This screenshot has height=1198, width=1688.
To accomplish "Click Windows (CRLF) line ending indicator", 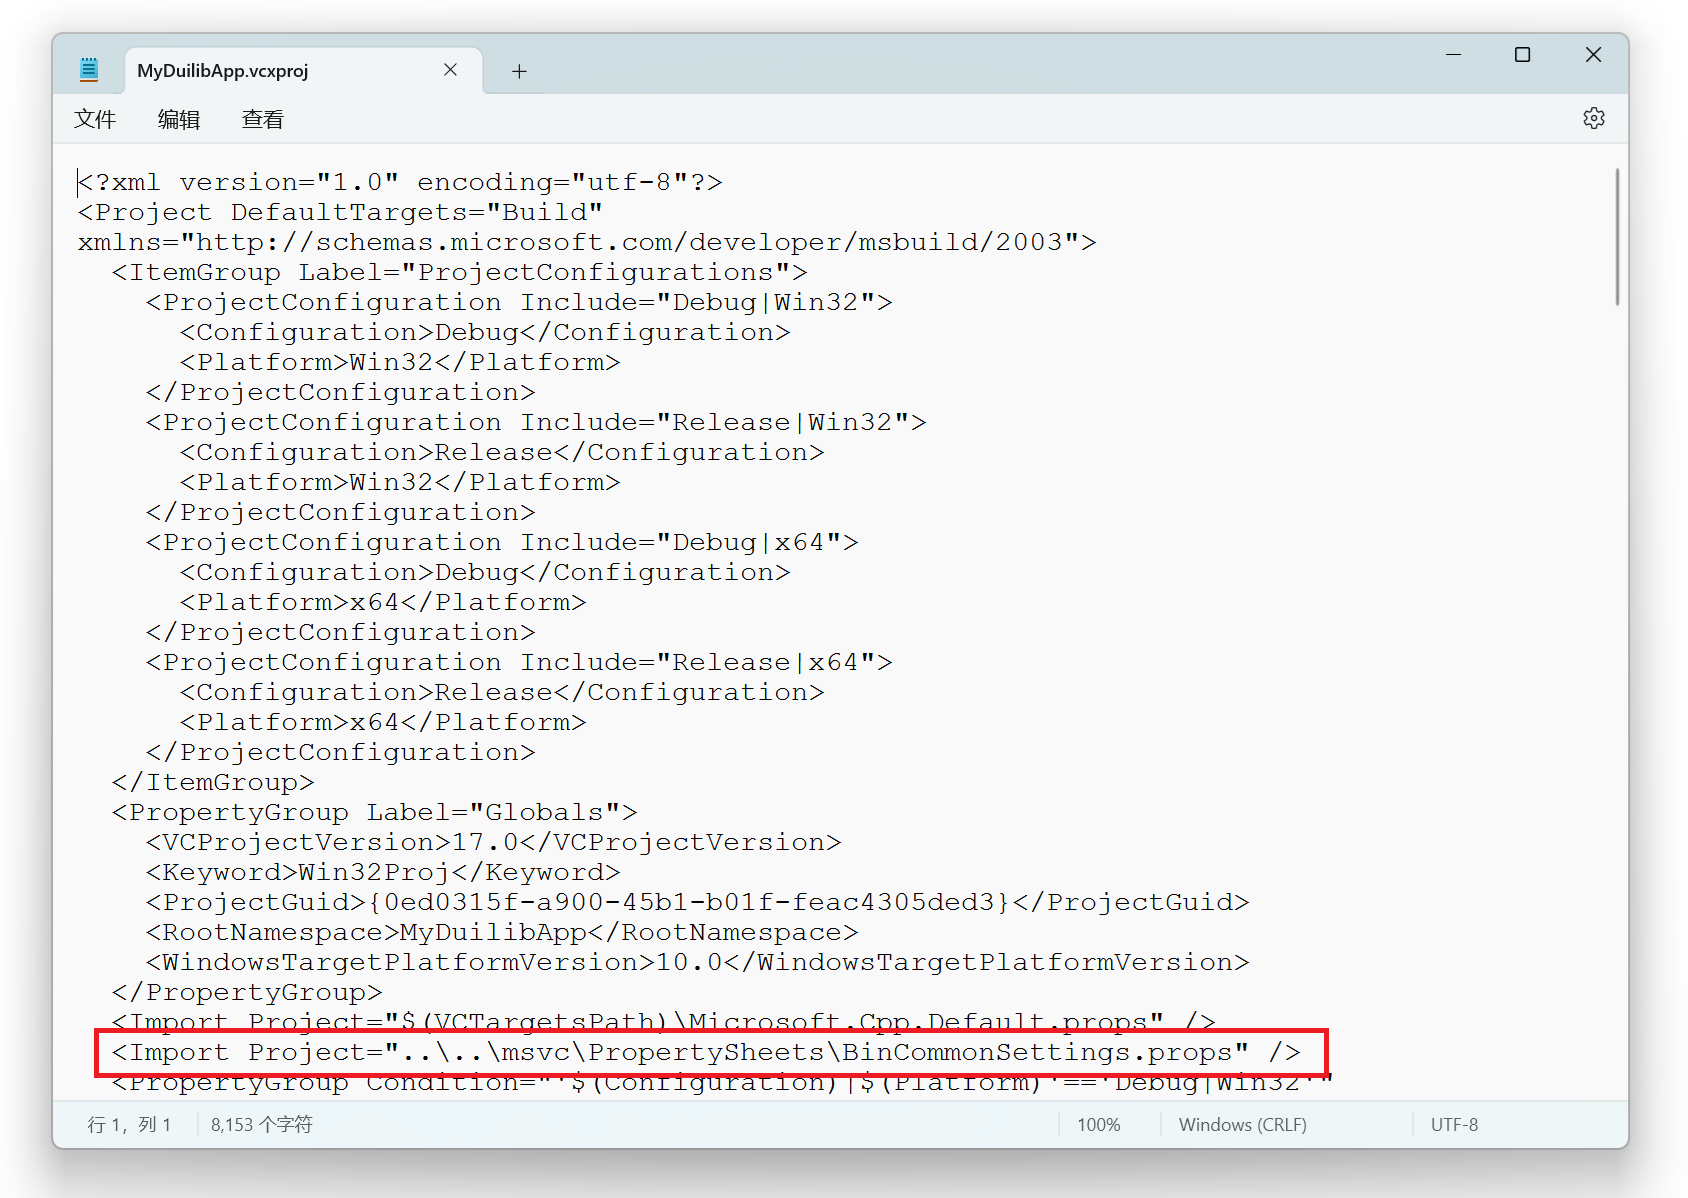I will click(1242, 1125).
